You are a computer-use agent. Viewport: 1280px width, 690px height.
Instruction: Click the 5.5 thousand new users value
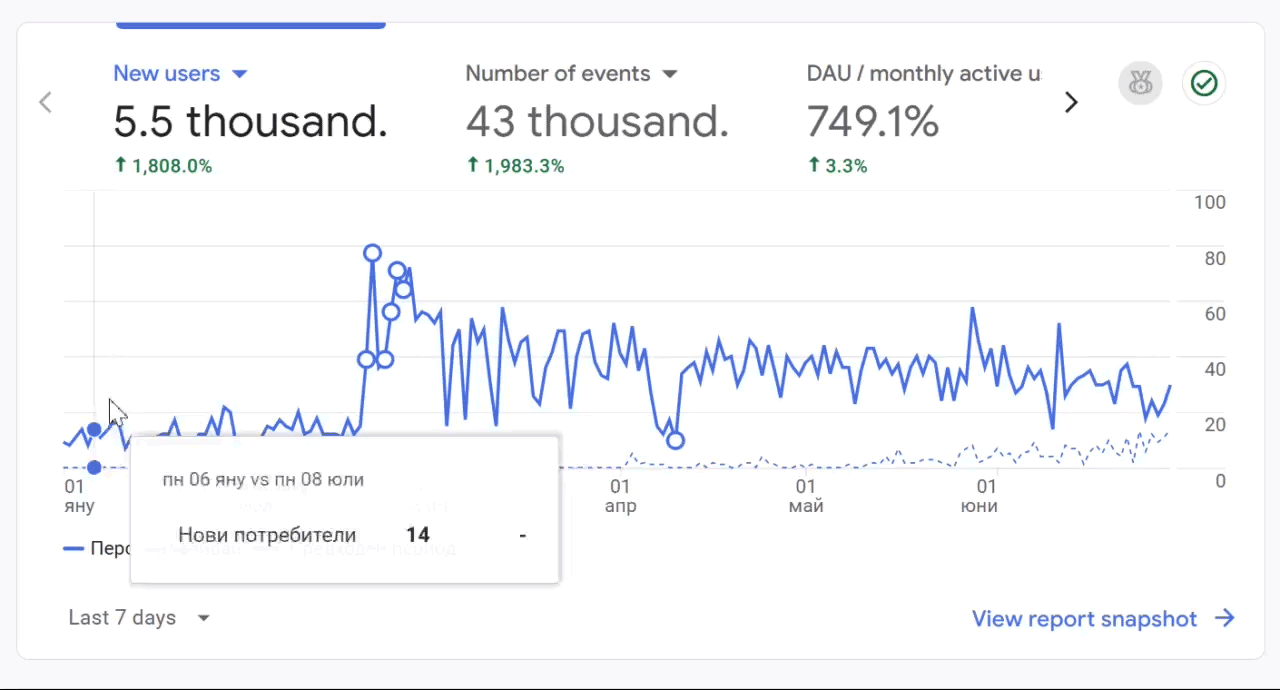[x=250, y=122]
